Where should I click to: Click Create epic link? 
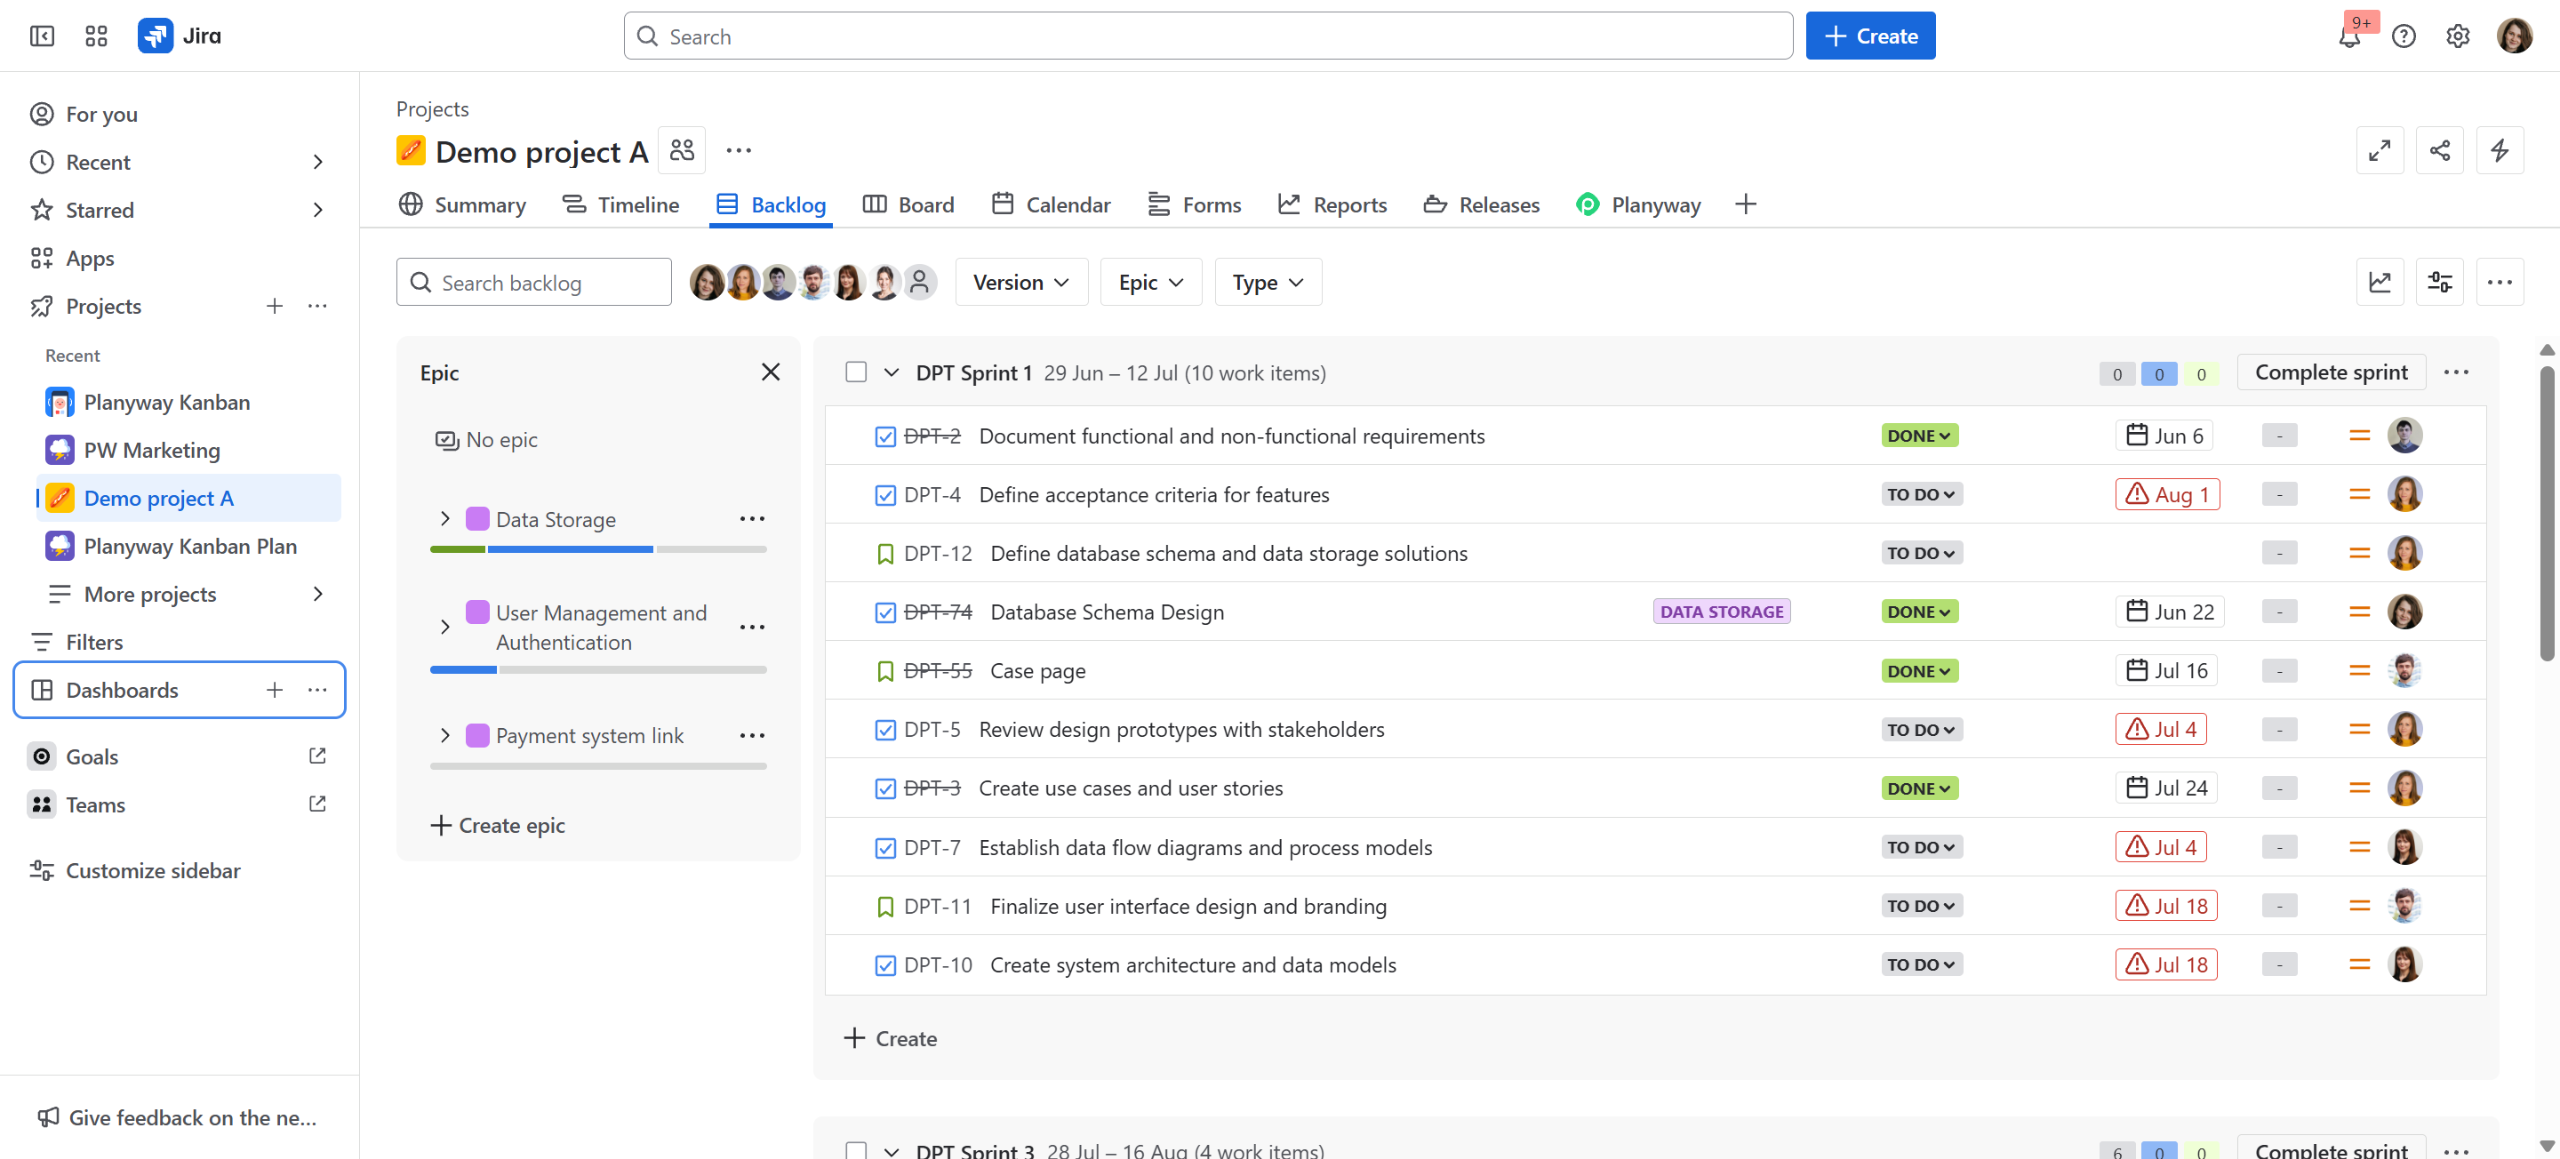498,825
